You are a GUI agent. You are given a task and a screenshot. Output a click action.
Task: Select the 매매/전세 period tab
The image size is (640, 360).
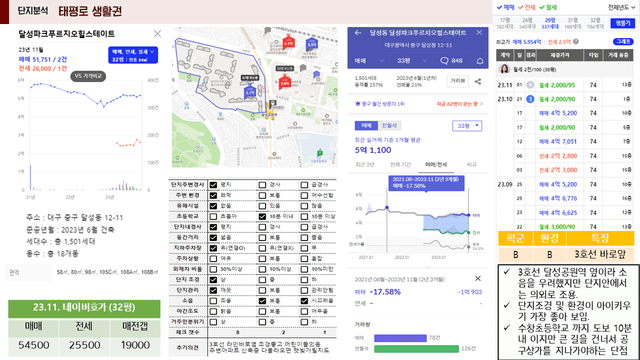(436, 164)
